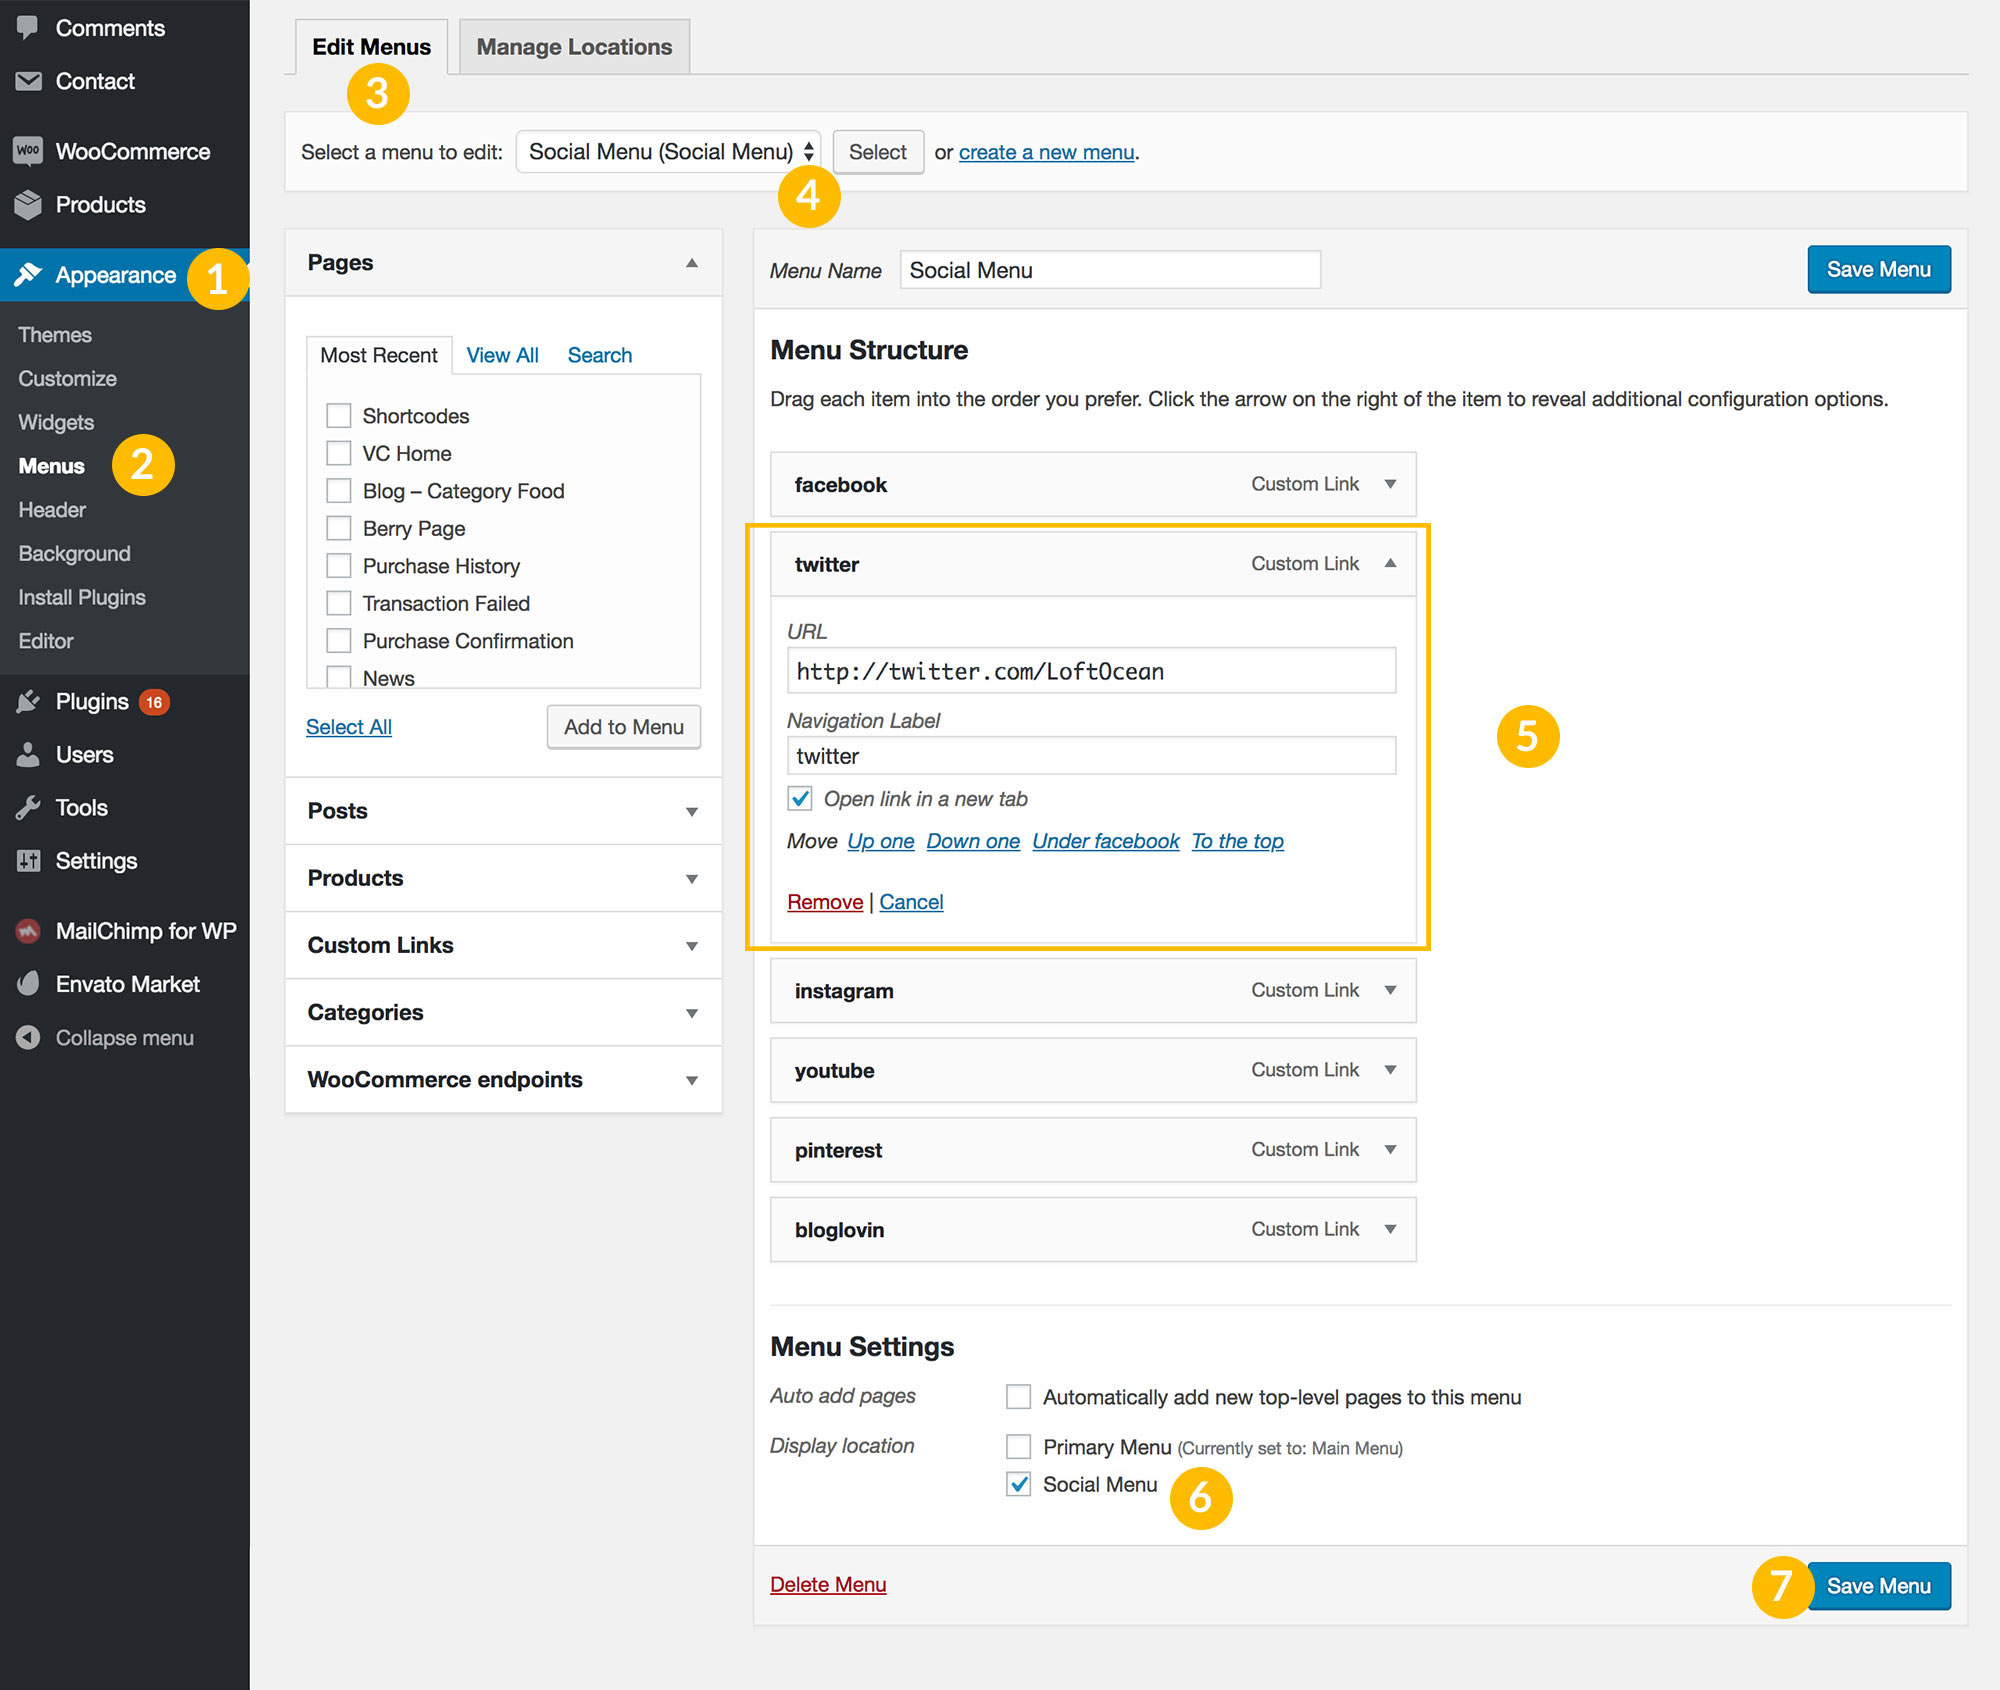The height and width of the screenshot is (1690, 2000).
Task: Uncheck Open link in a new tab
Action: click(x=799, y=799)
